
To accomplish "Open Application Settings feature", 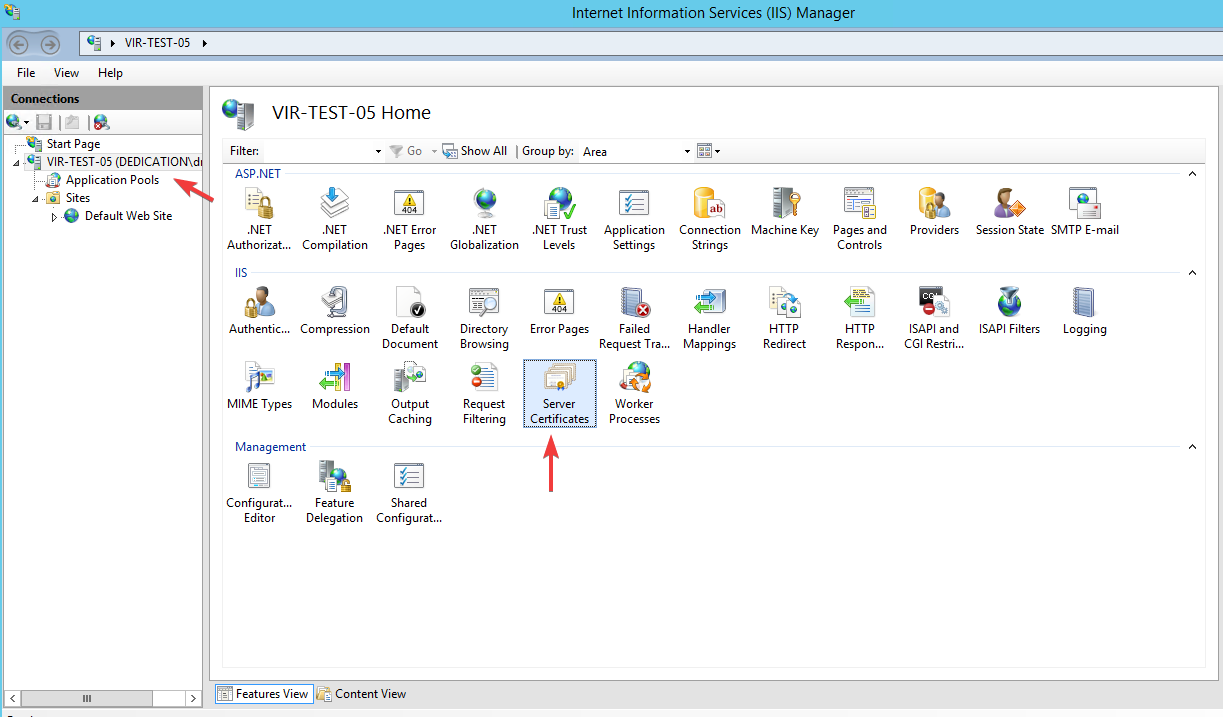I will point(634,220).
